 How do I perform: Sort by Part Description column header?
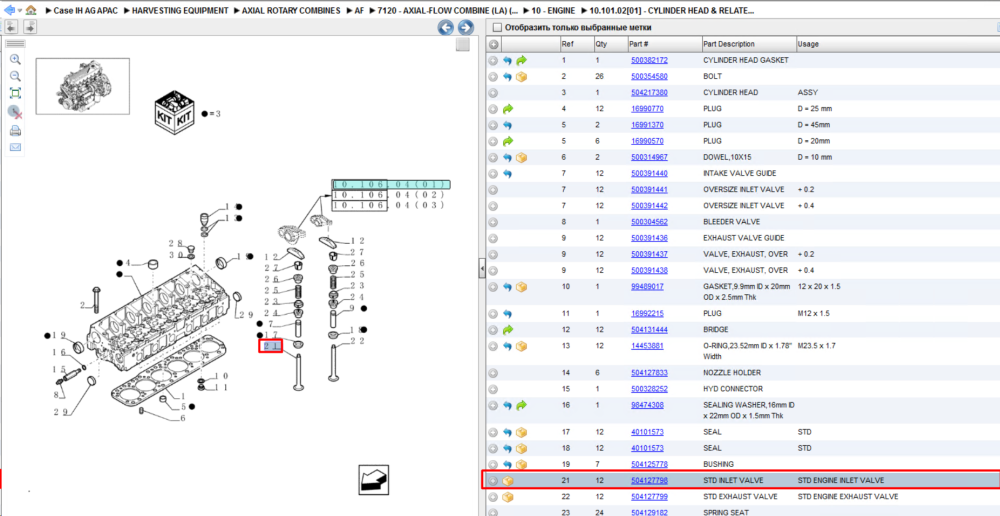point(748,44)
